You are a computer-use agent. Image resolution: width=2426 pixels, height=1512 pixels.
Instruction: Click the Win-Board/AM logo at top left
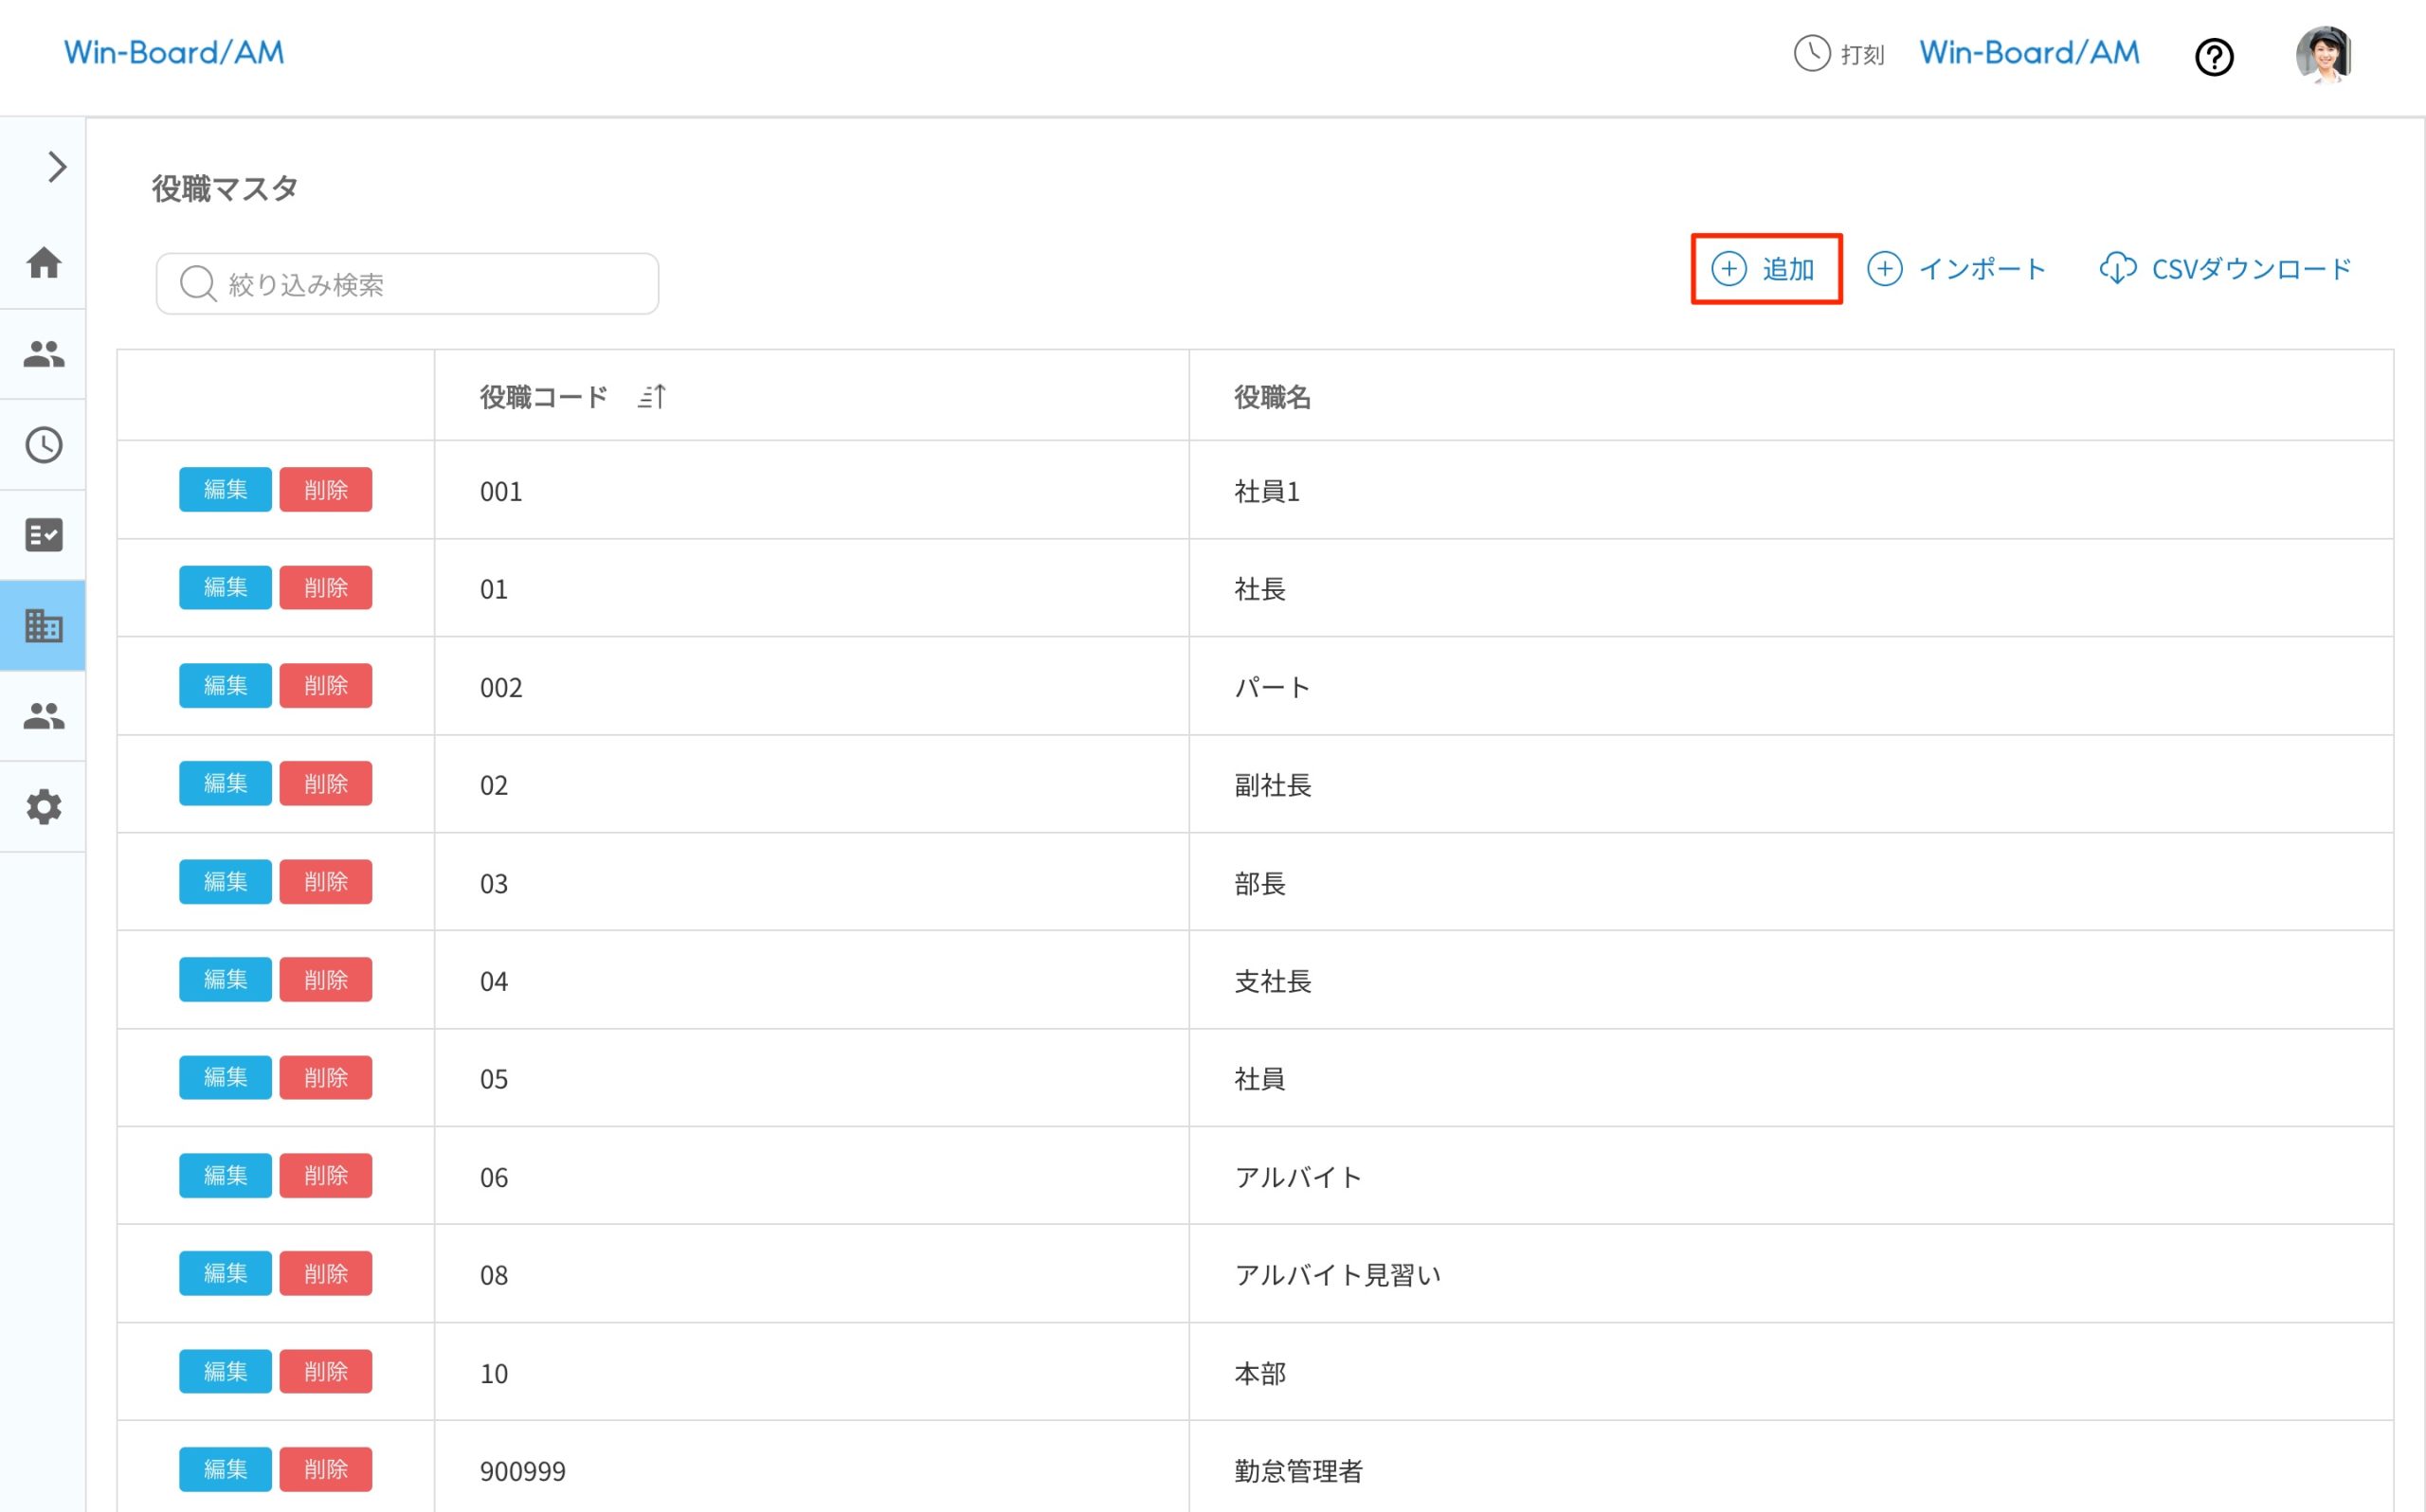click(174, 53)
